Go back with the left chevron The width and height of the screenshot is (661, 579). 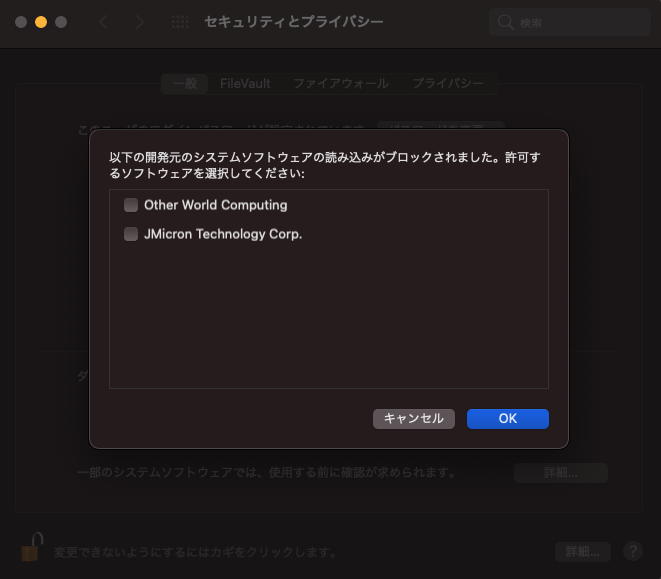coord(103,22)
